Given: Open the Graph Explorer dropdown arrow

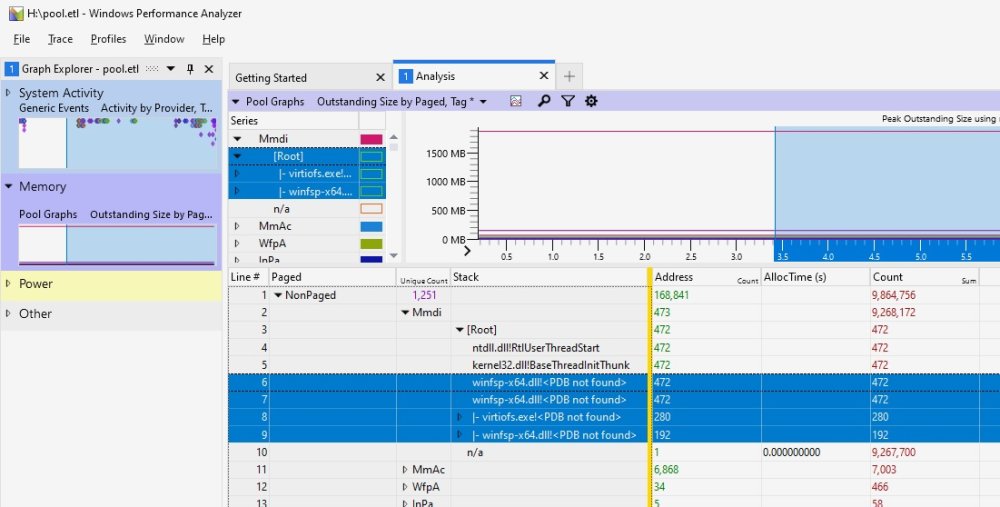Looking at the screenshot, I should coord(170,69).
